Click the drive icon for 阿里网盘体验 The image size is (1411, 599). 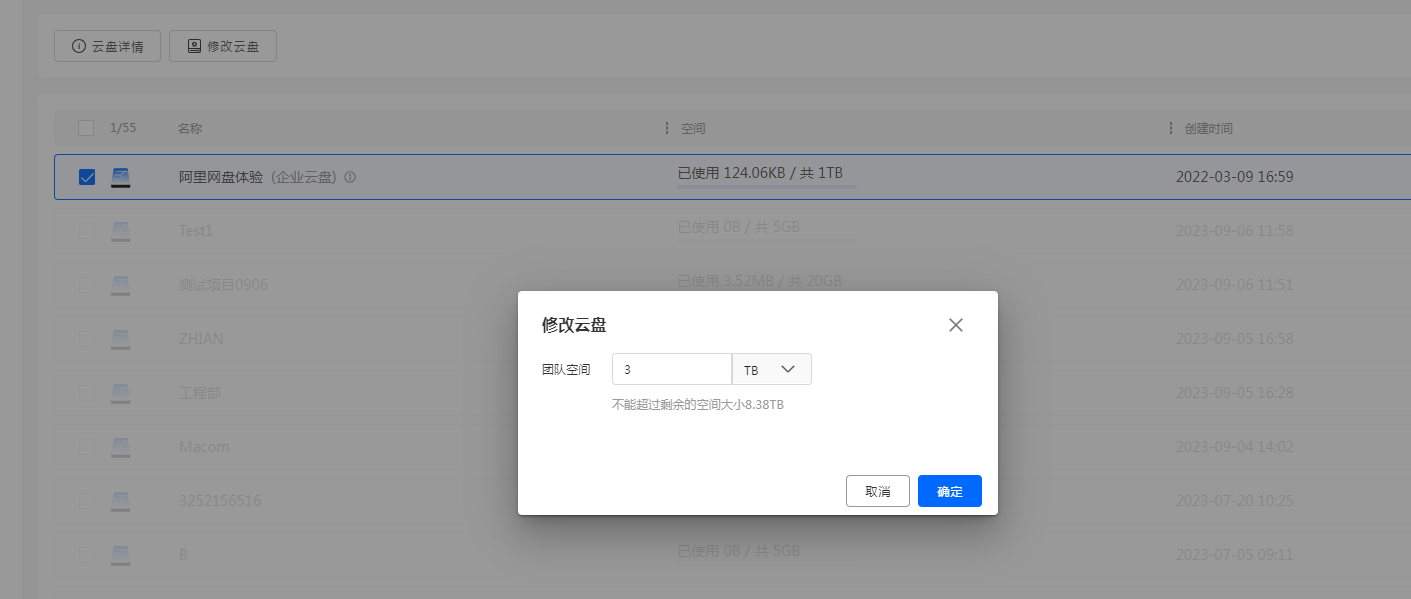click(121, 178)
